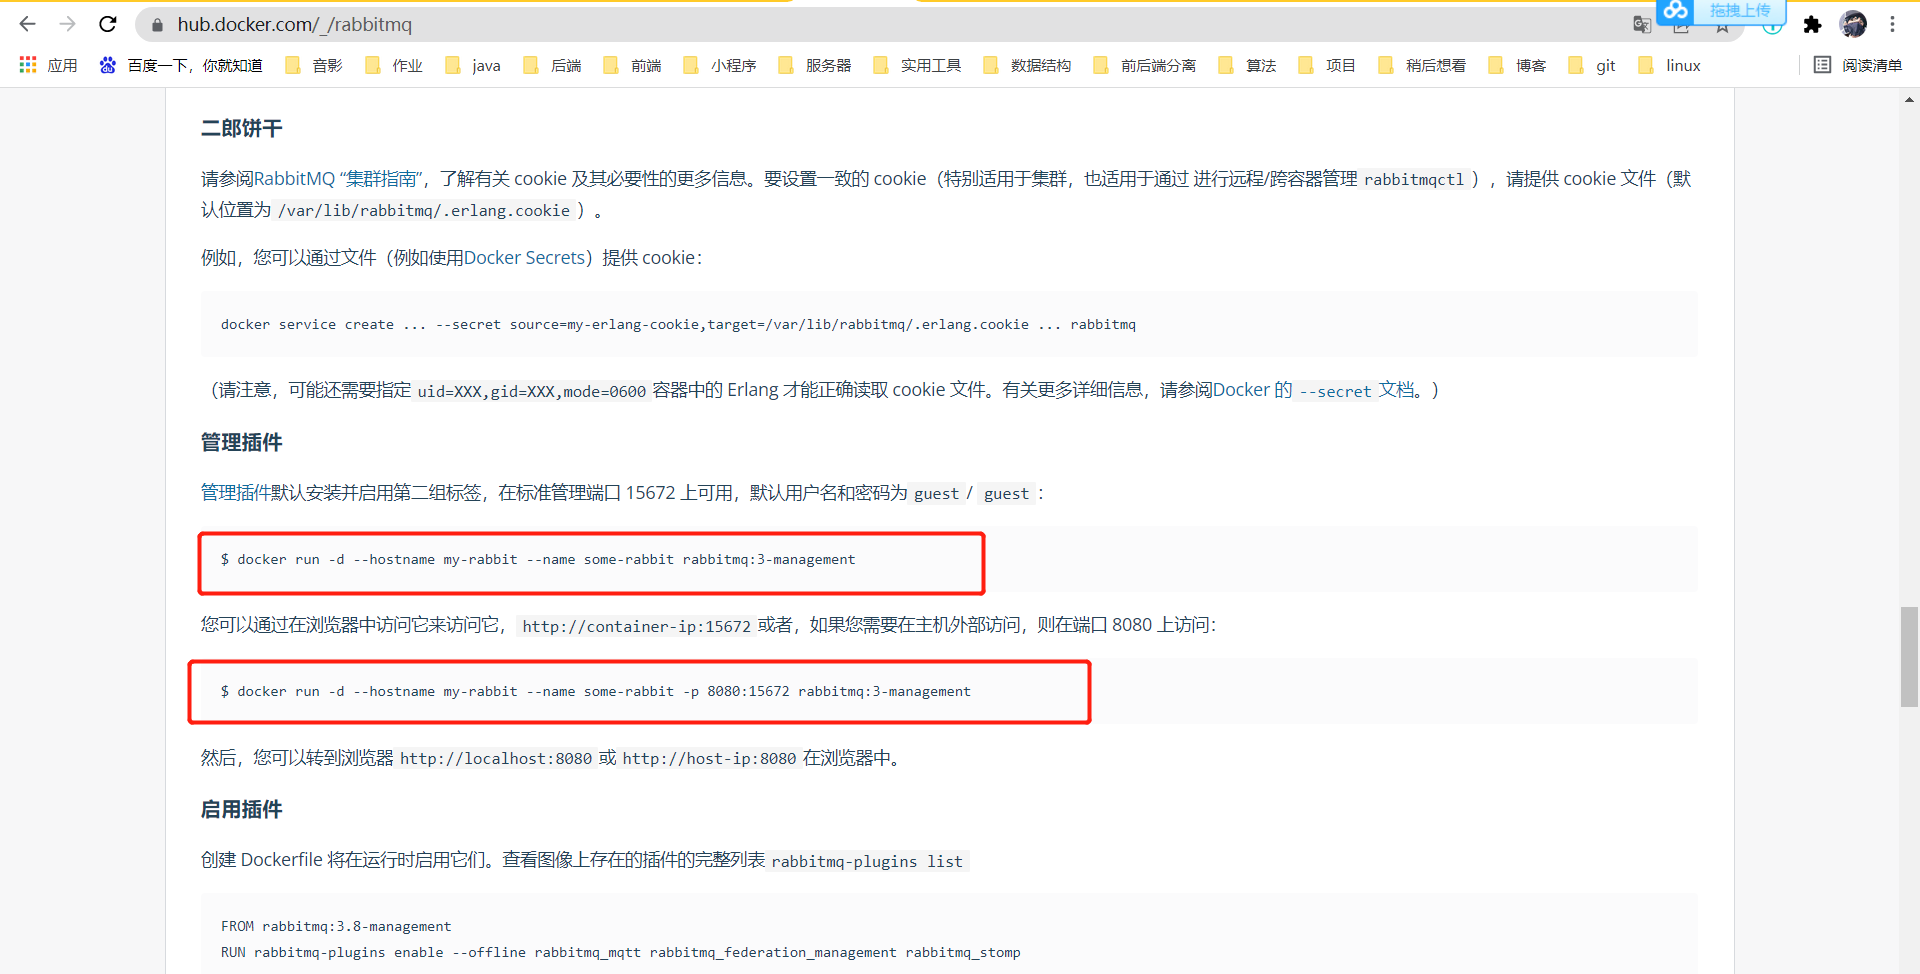Open the 后端 bookmark folder

tap(553, 65)
